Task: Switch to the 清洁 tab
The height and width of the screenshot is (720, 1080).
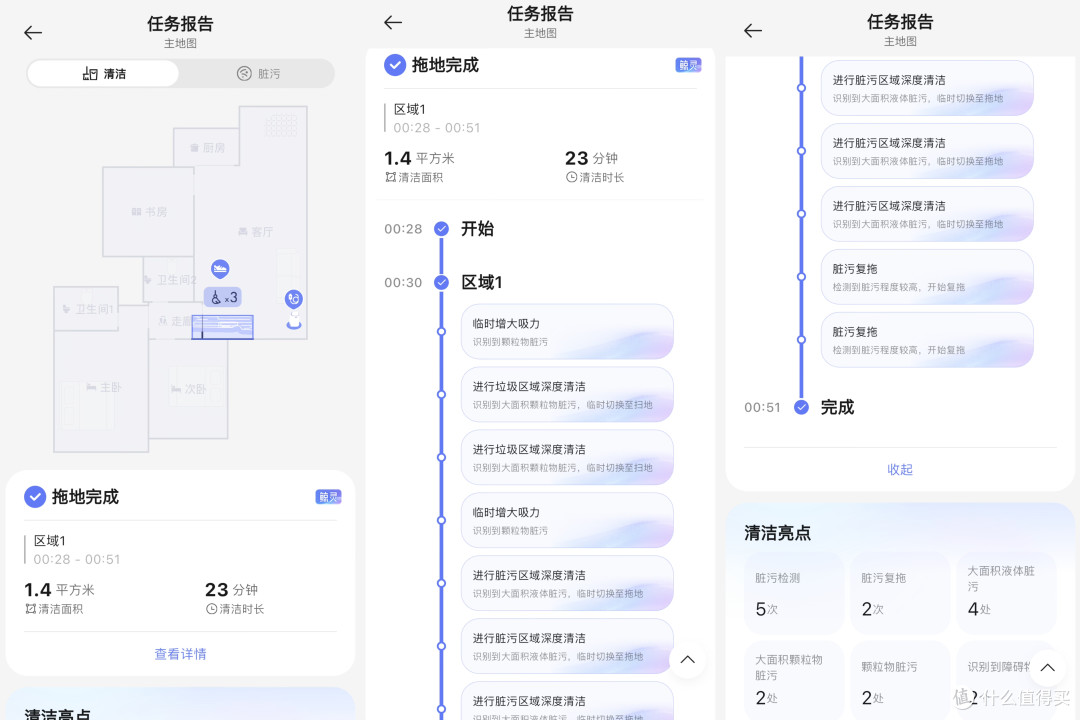Action: [x=103, y=74]
